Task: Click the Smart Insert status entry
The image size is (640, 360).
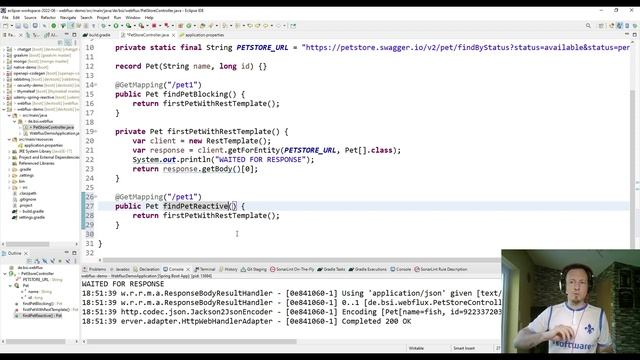Action: pos(464,348)
